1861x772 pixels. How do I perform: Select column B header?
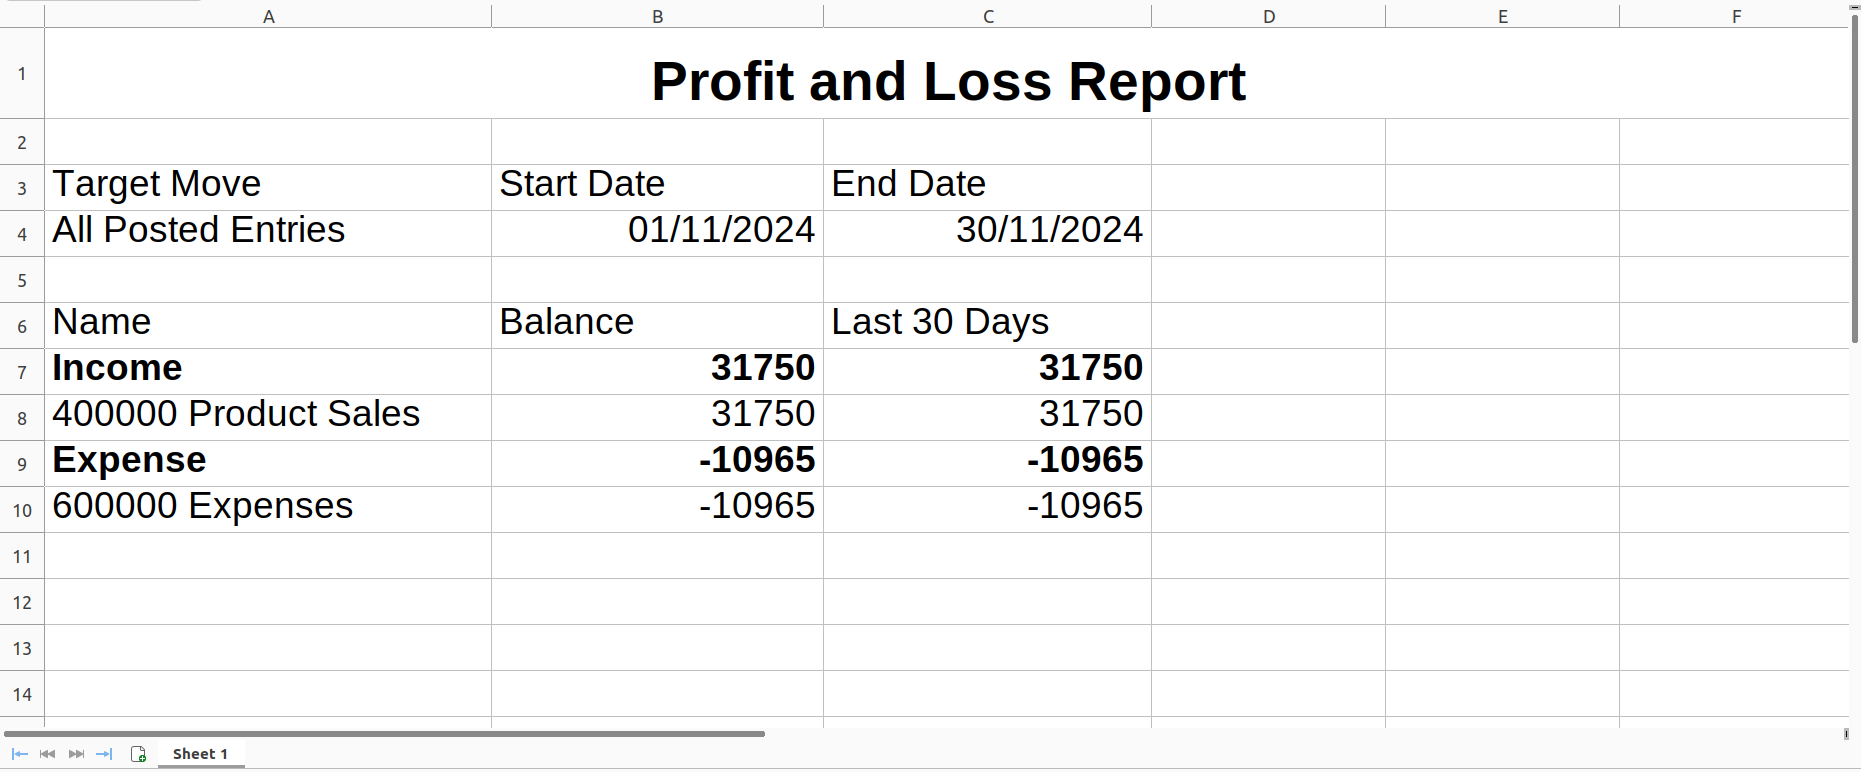point(657,16)
